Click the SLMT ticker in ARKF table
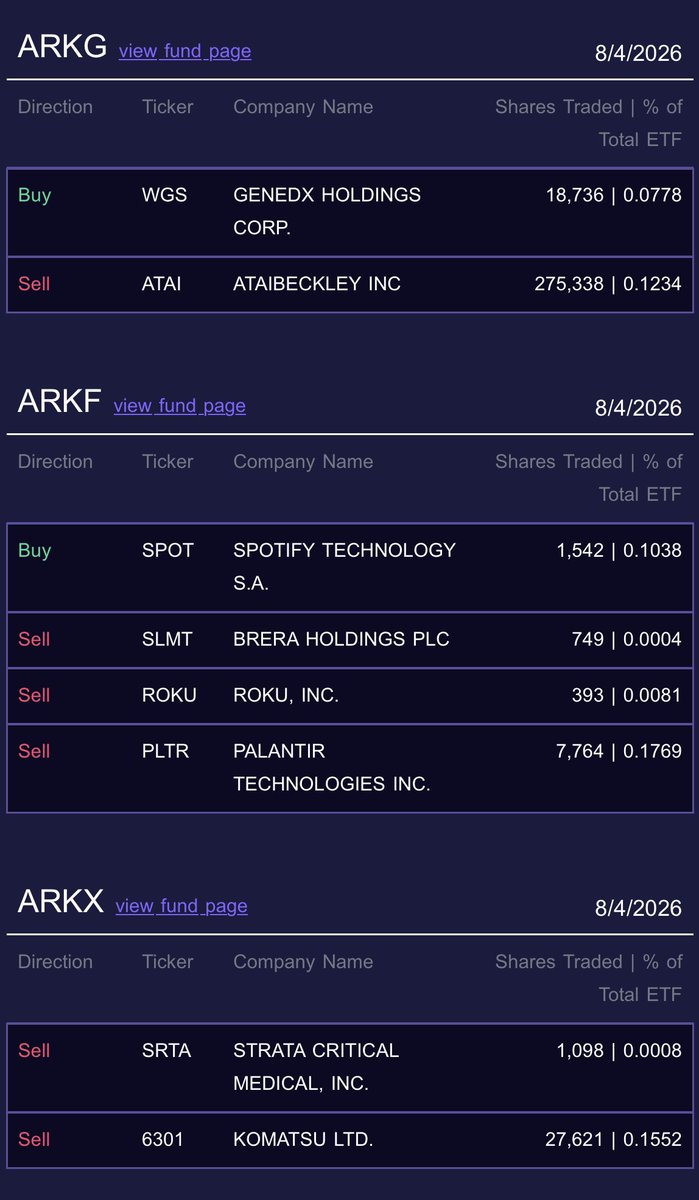This screenshot has width=699, height=1200. coord(167,639)
